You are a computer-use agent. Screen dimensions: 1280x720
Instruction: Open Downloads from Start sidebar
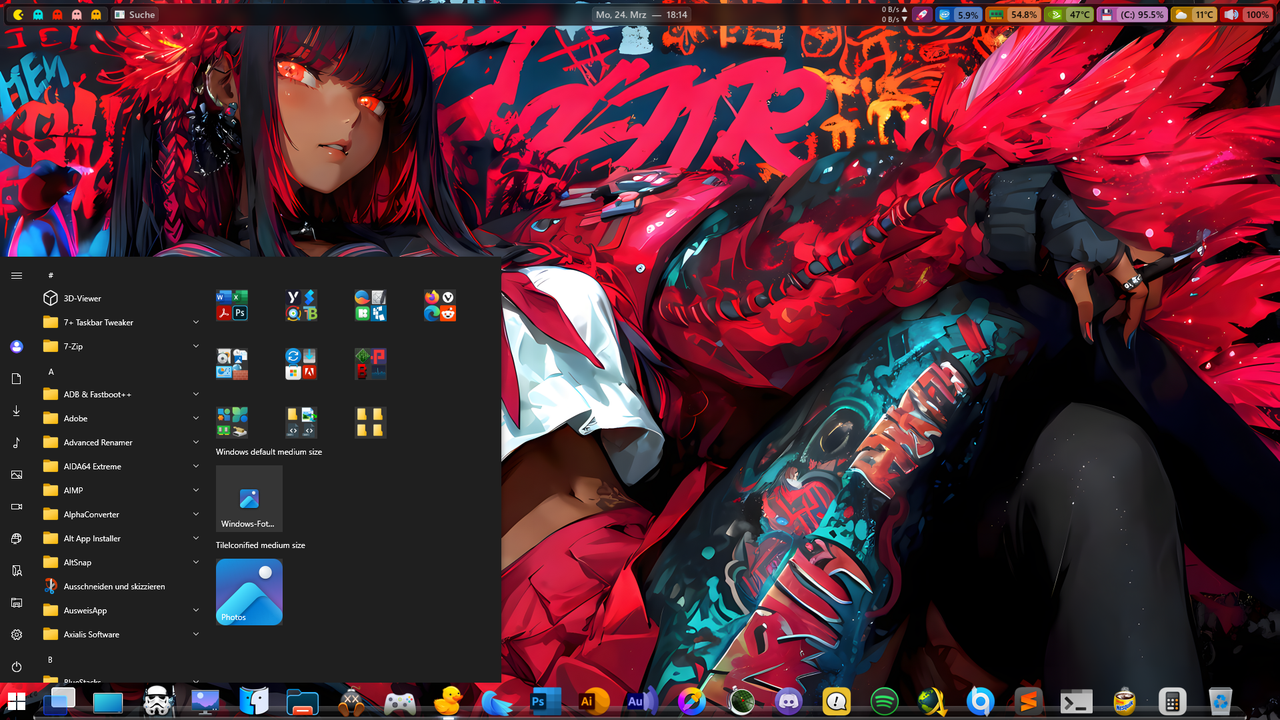point(16,411)
